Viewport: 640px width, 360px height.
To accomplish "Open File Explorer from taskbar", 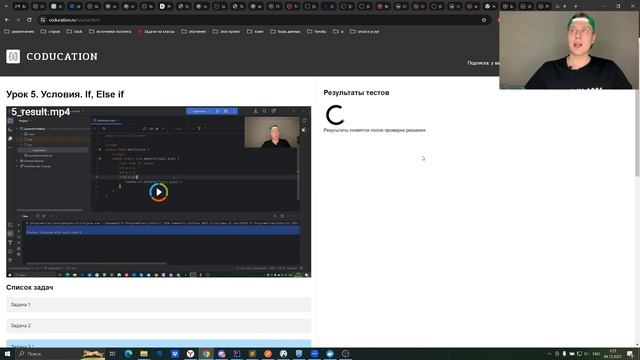I will (x=144, y=354).
